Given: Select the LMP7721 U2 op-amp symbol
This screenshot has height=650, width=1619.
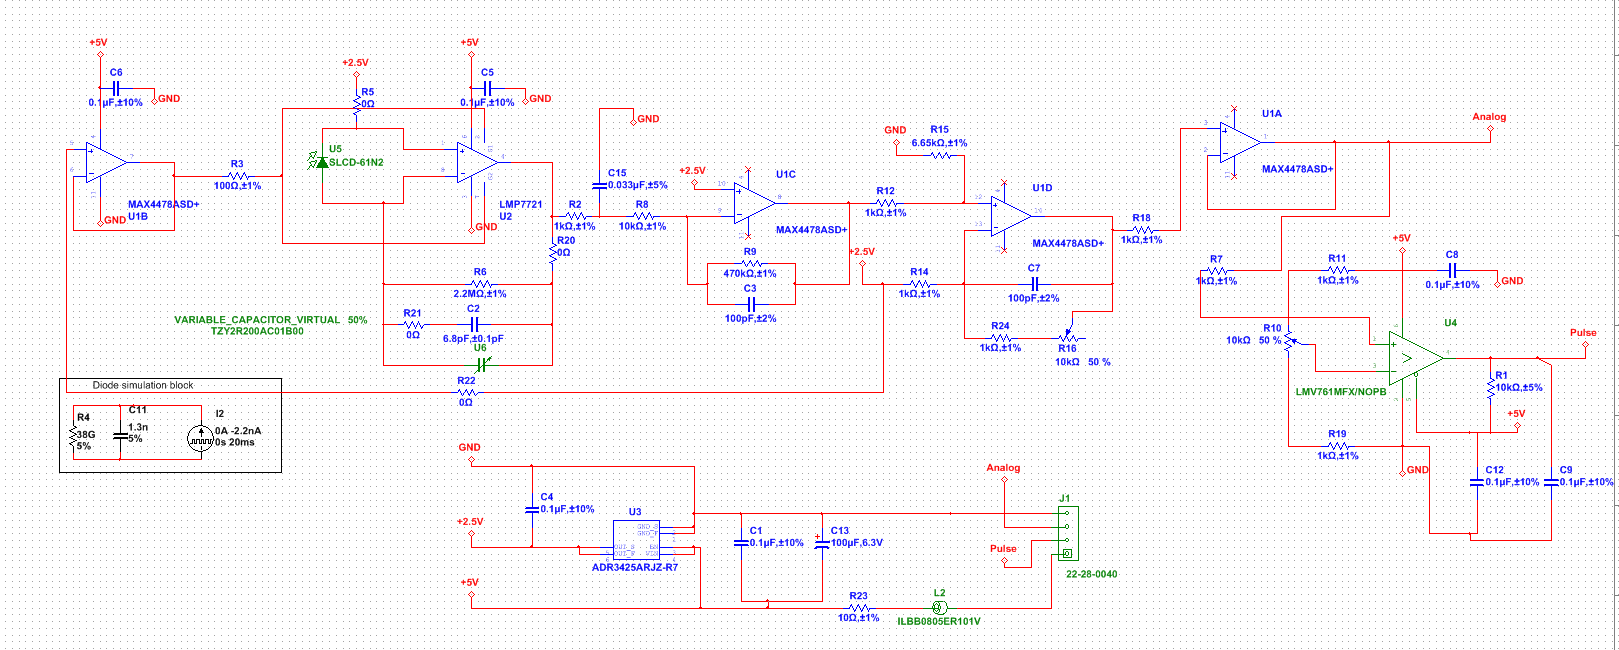Looking at the screenshot, I should (477, 162).
